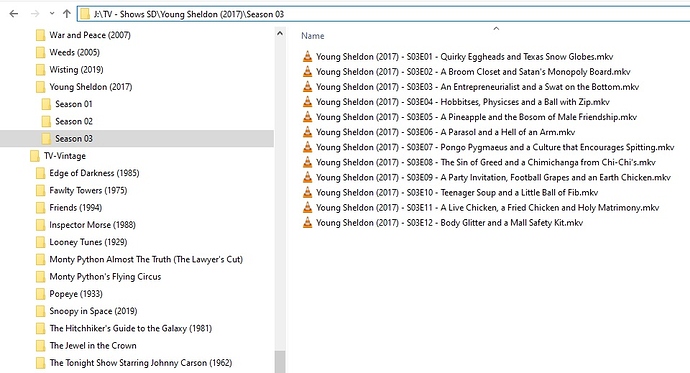Click folder icon beside Wisting (2019)
Image resolution: width=690 pixels, height=373 pixels.
point(40,69)
